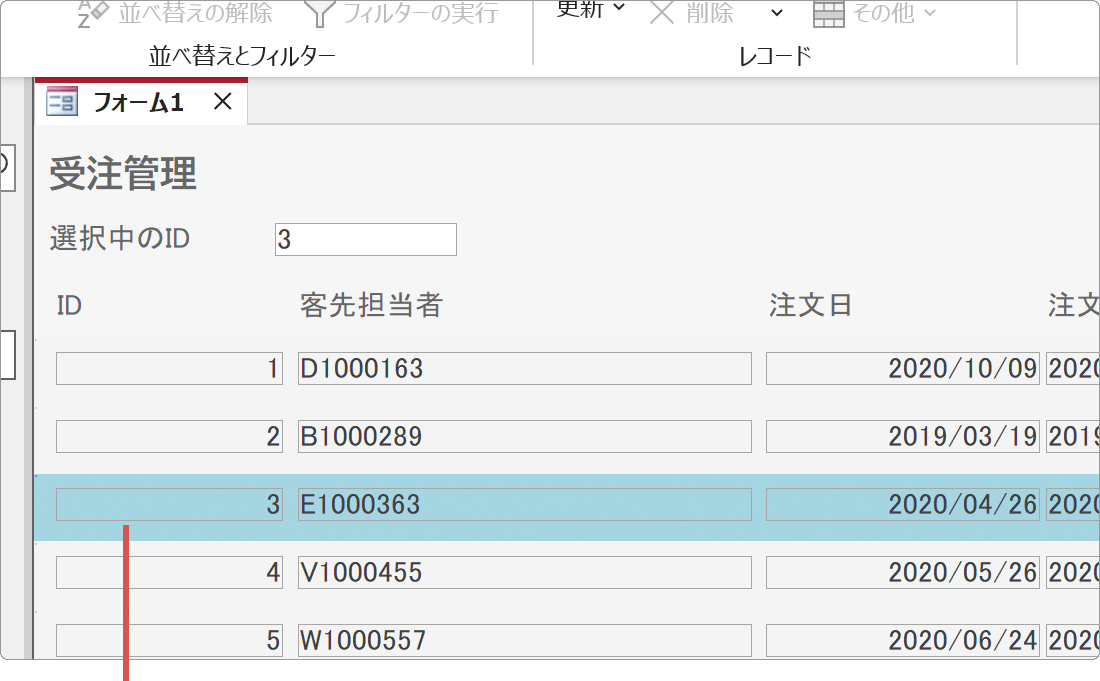Click the form icon on the フォーム1 tab
Viewport: 1100px width, 681px height.
61,101
